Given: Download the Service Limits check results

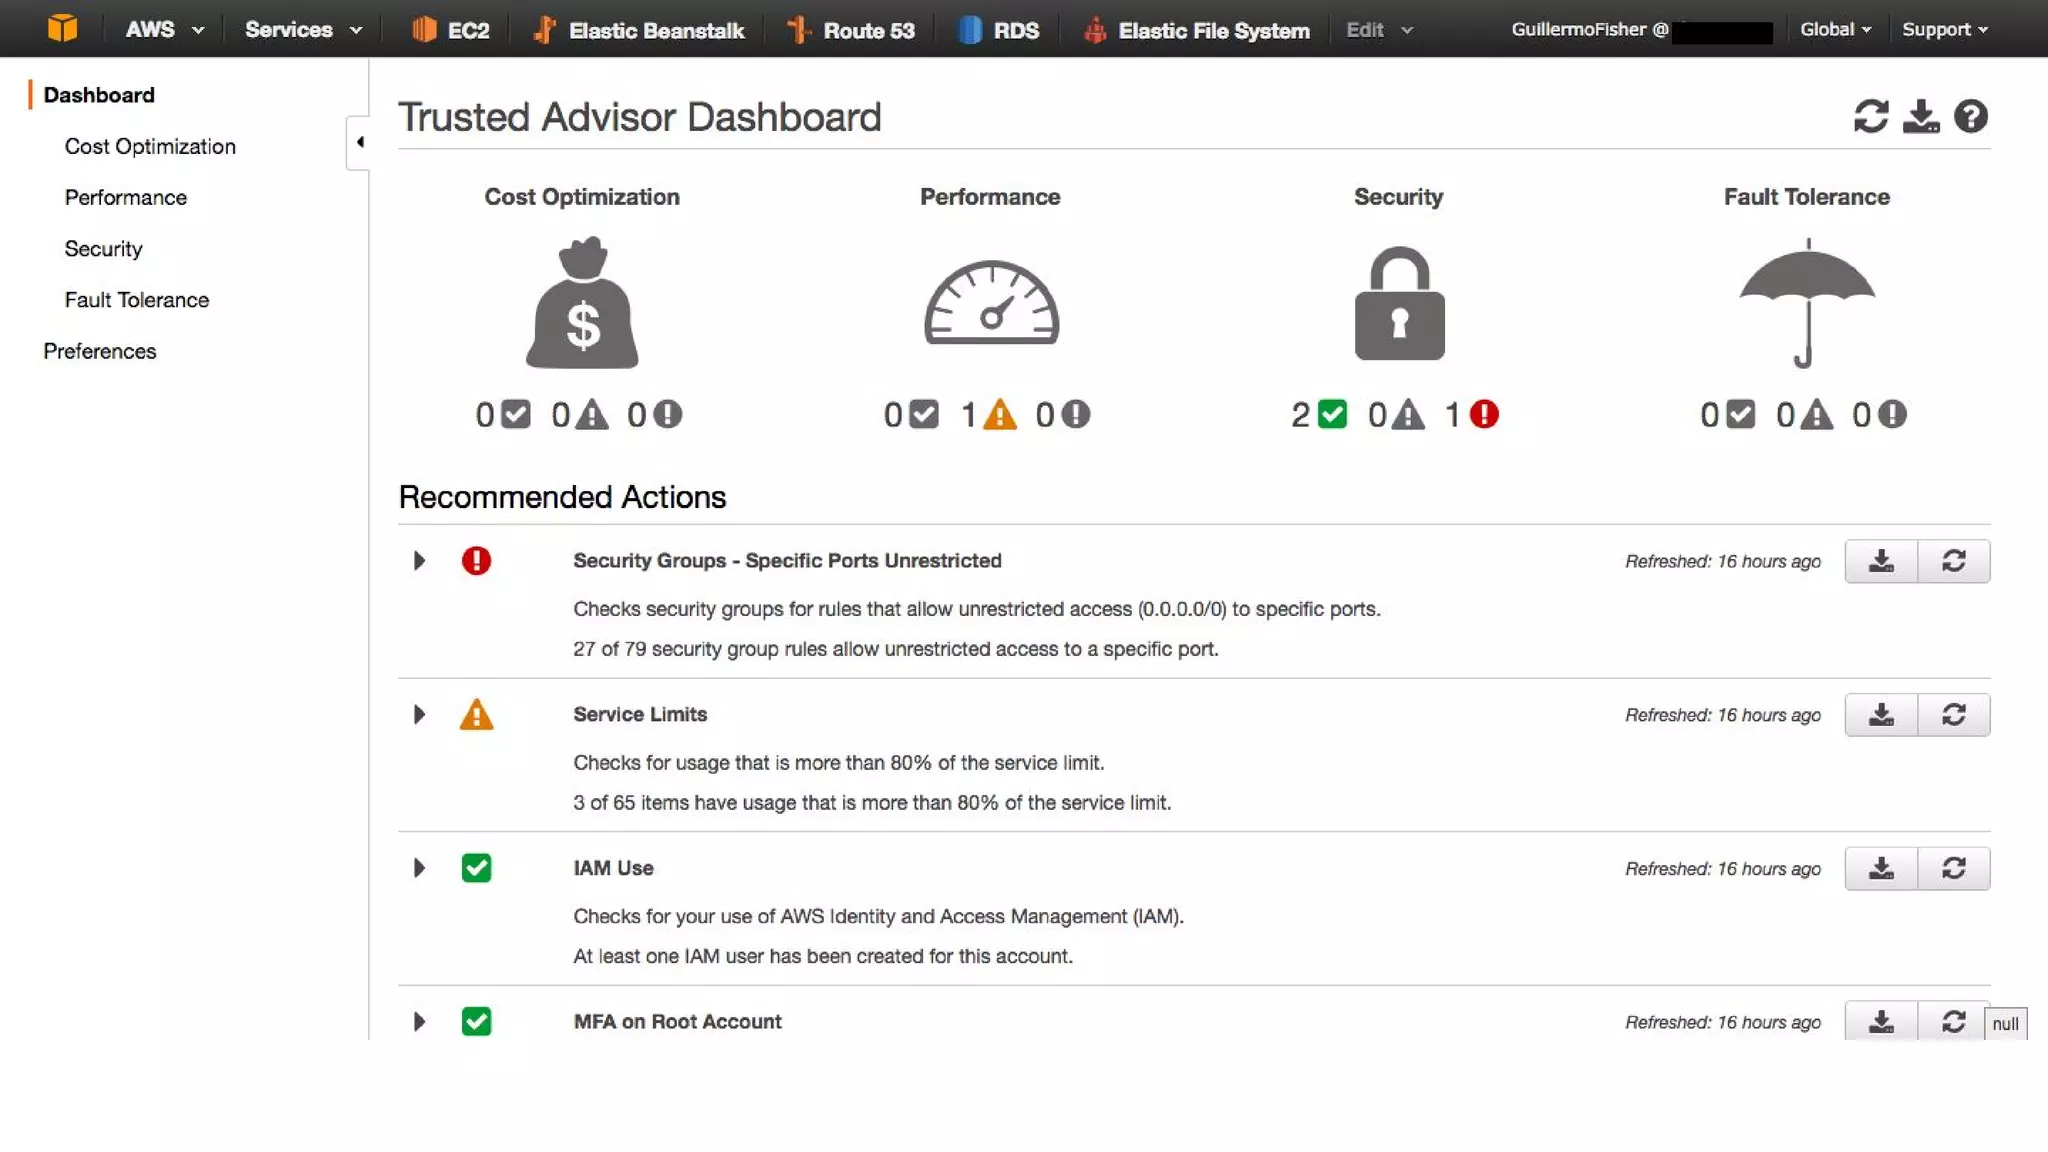Looking at the screenshot, I should click(1881, 715).
